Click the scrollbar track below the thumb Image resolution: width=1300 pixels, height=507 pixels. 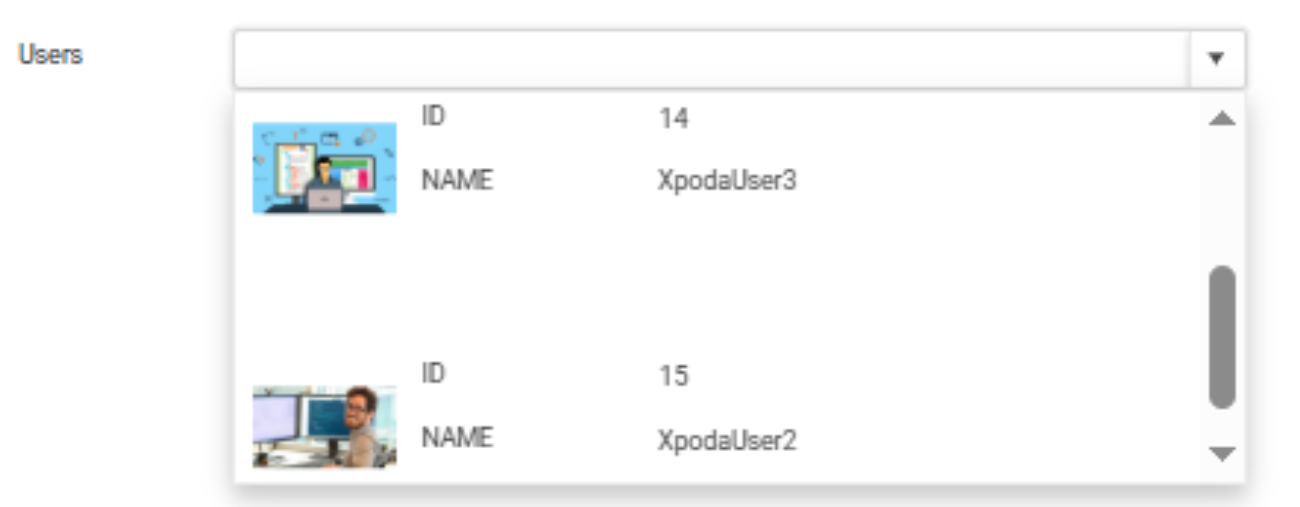1222,426
